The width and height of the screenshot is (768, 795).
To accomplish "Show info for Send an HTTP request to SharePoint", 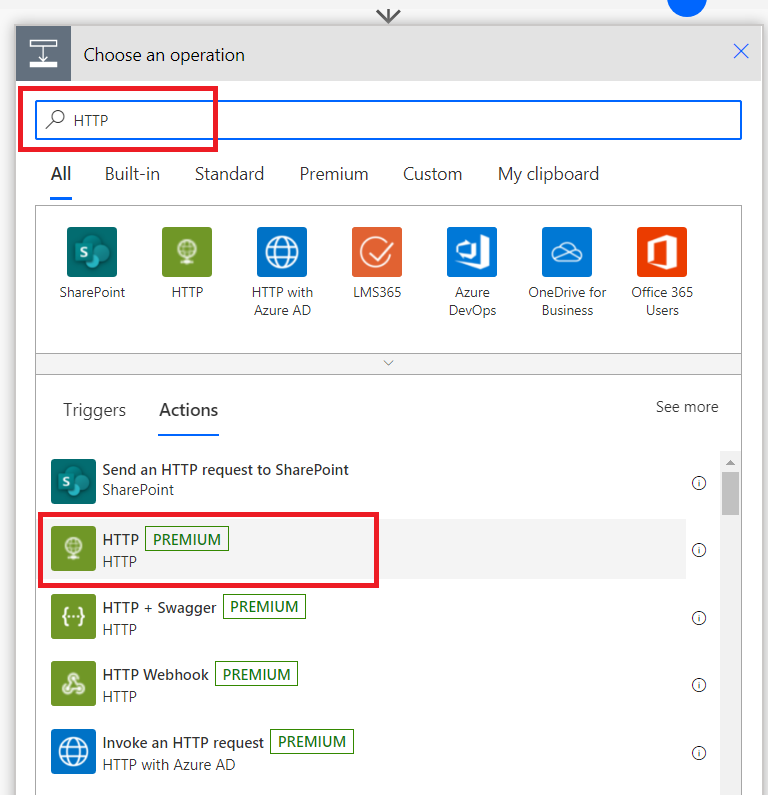I will [699, 483].
